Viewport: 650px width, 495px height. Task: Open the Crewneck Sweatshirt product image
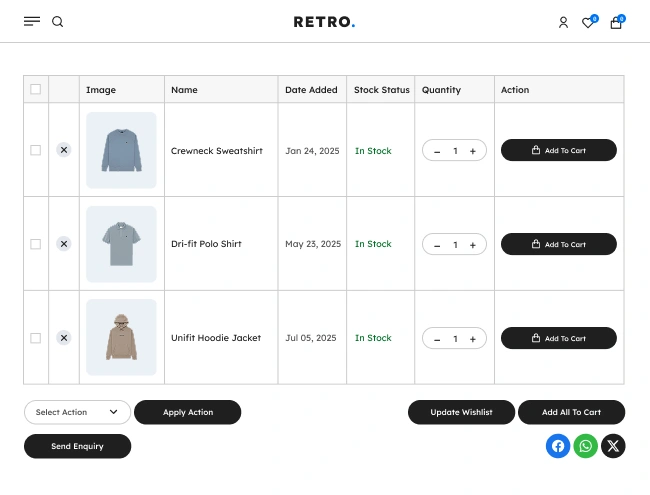(121, 150)
